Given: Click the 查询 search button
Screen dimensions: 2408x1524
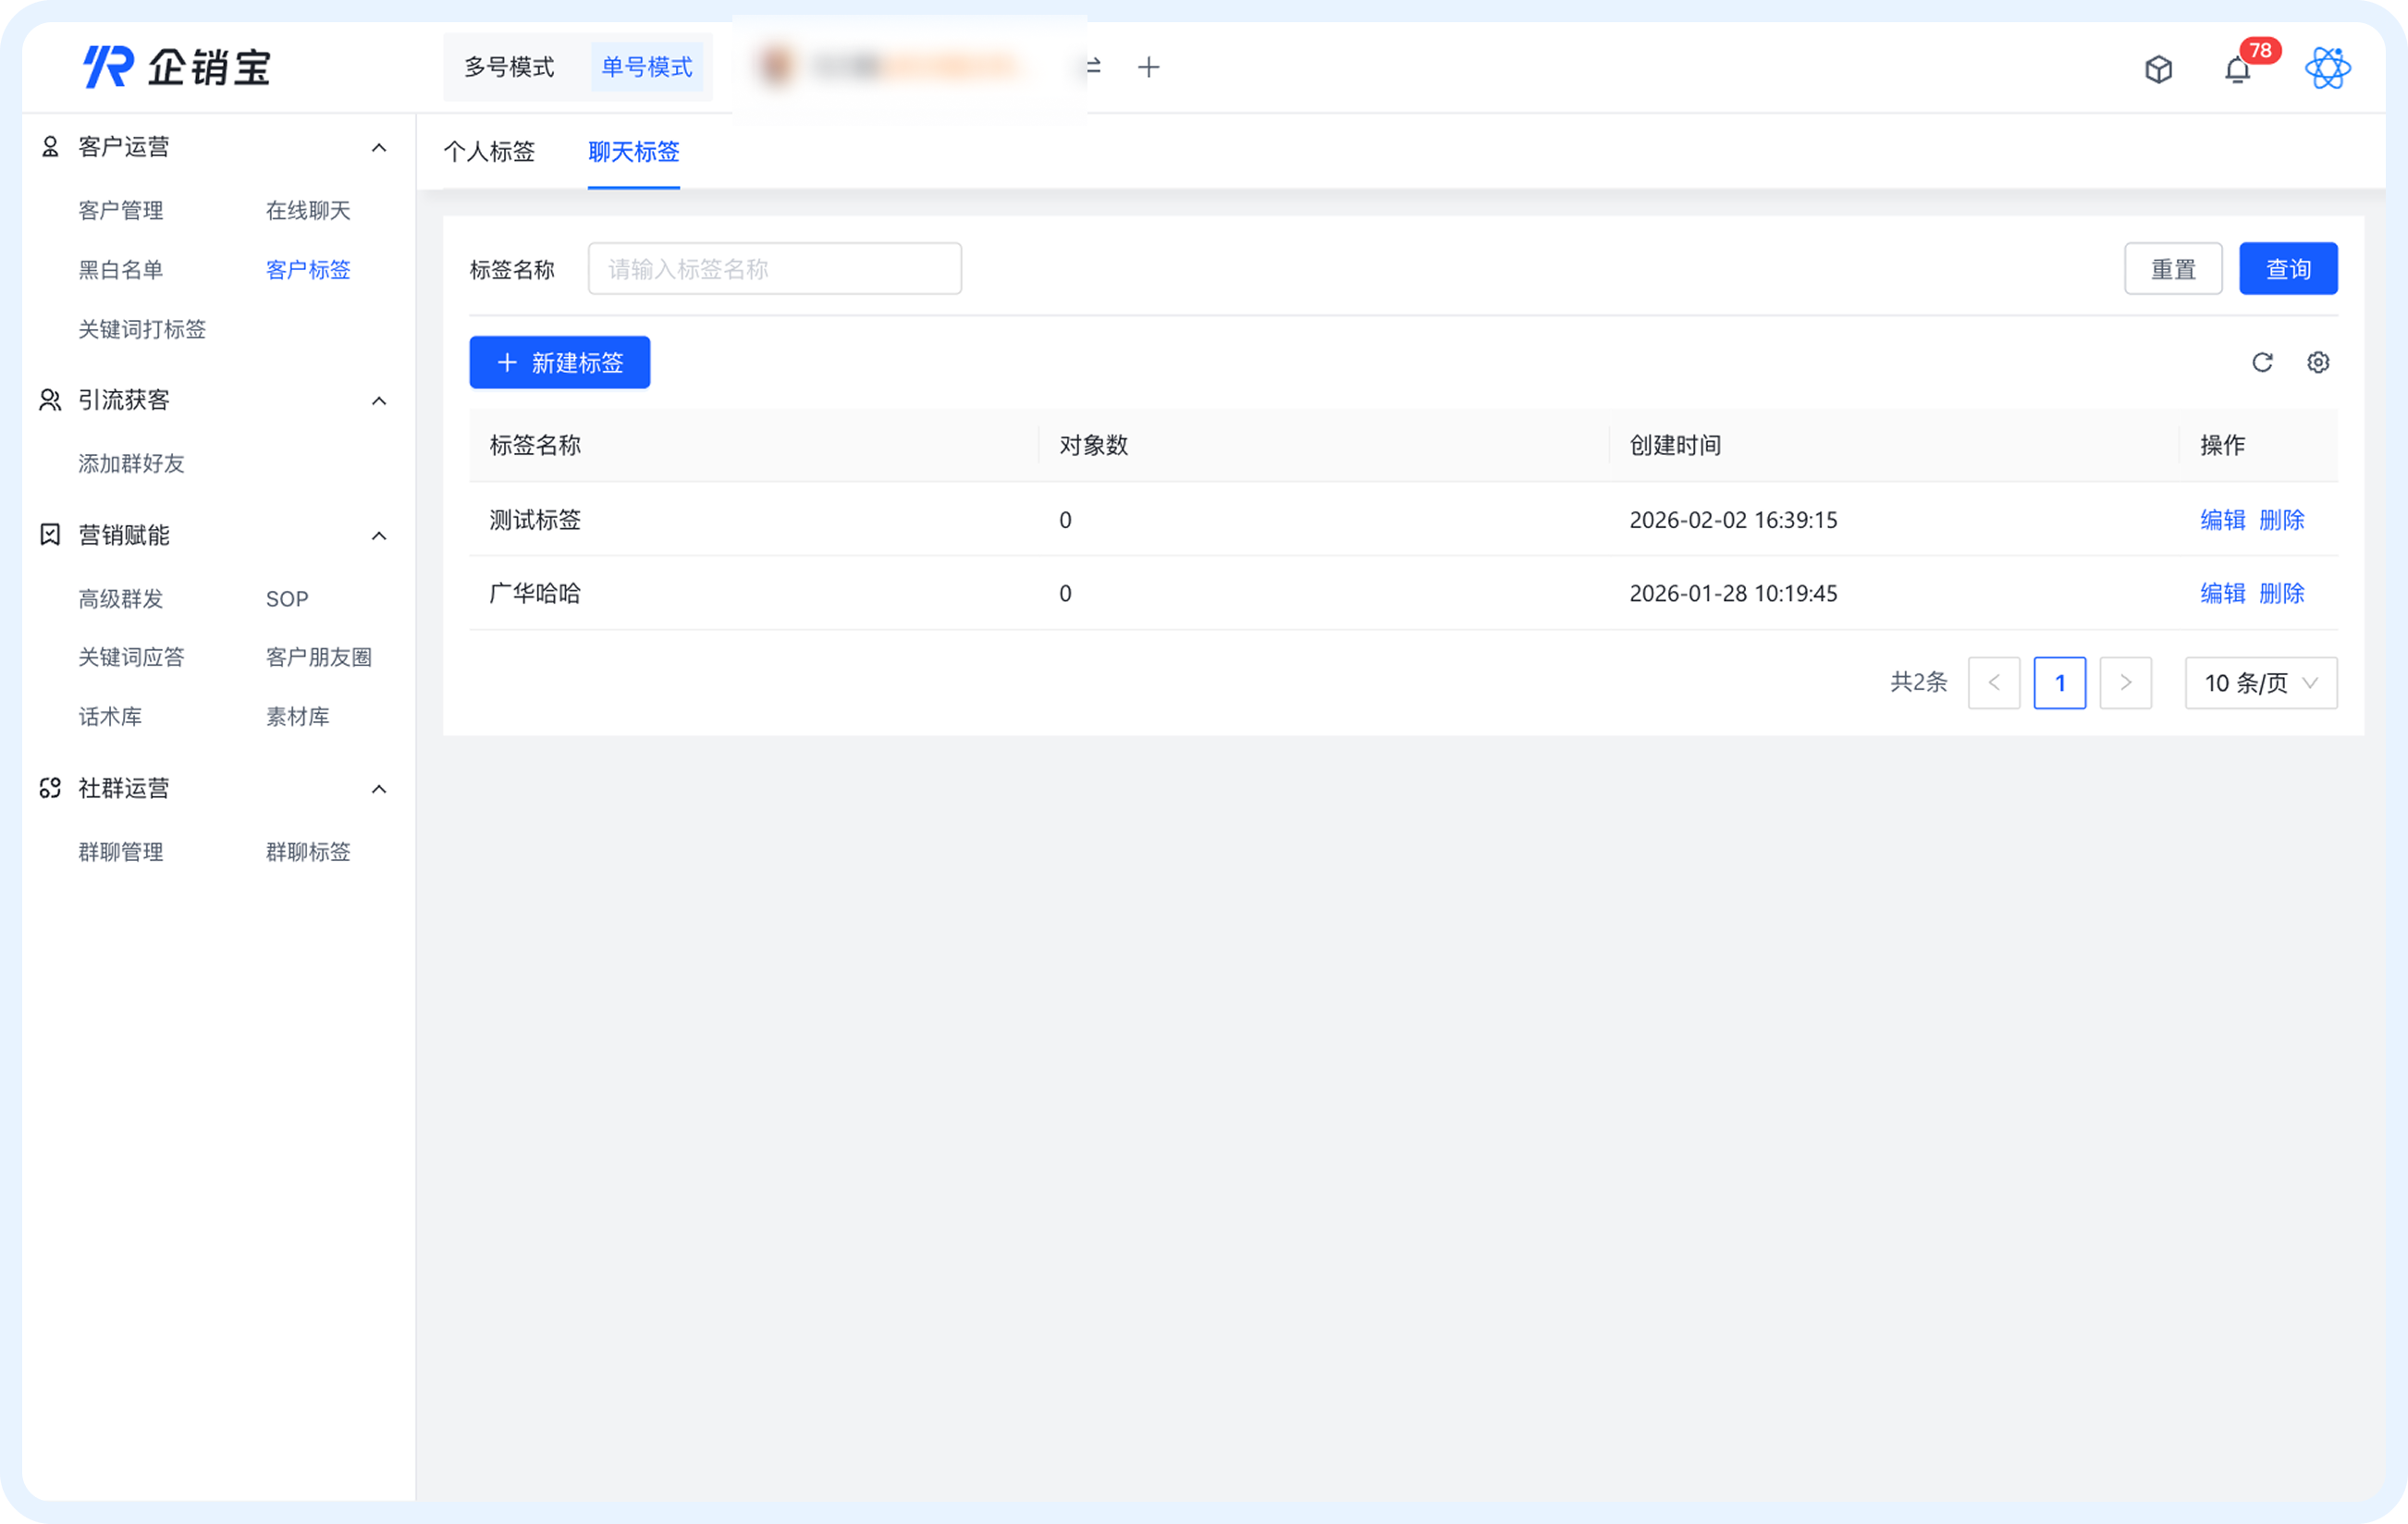Looking at the screenshot, I should tap(2288, 268).
